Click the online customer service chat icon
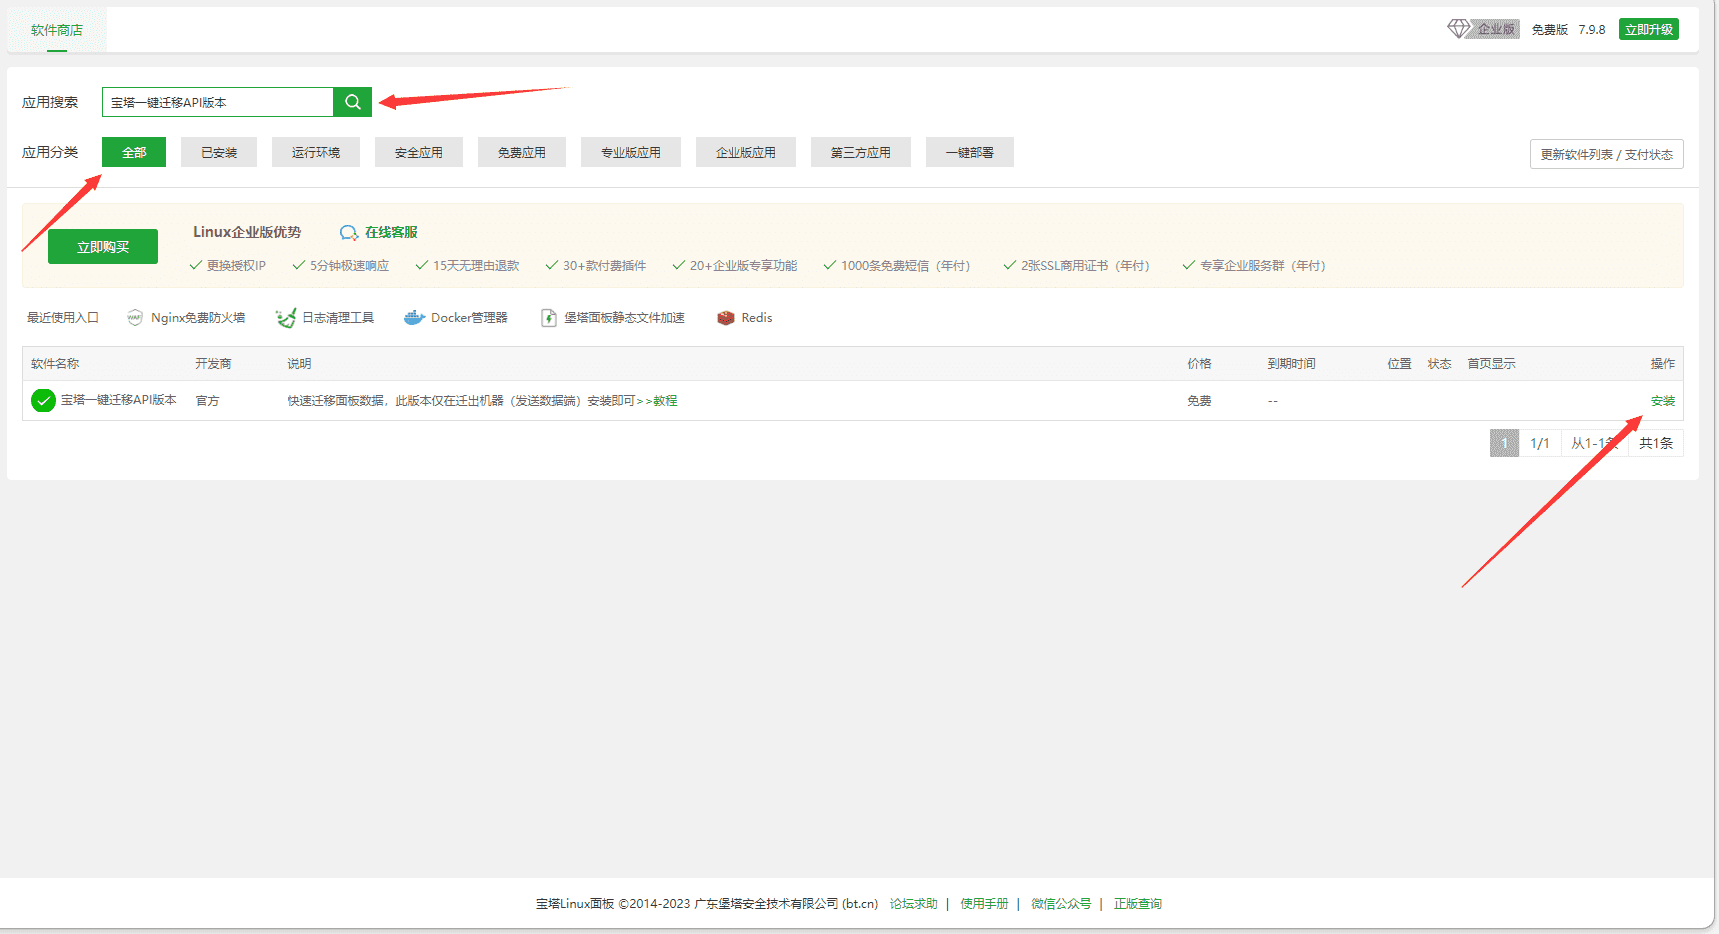 coord(349,233)
